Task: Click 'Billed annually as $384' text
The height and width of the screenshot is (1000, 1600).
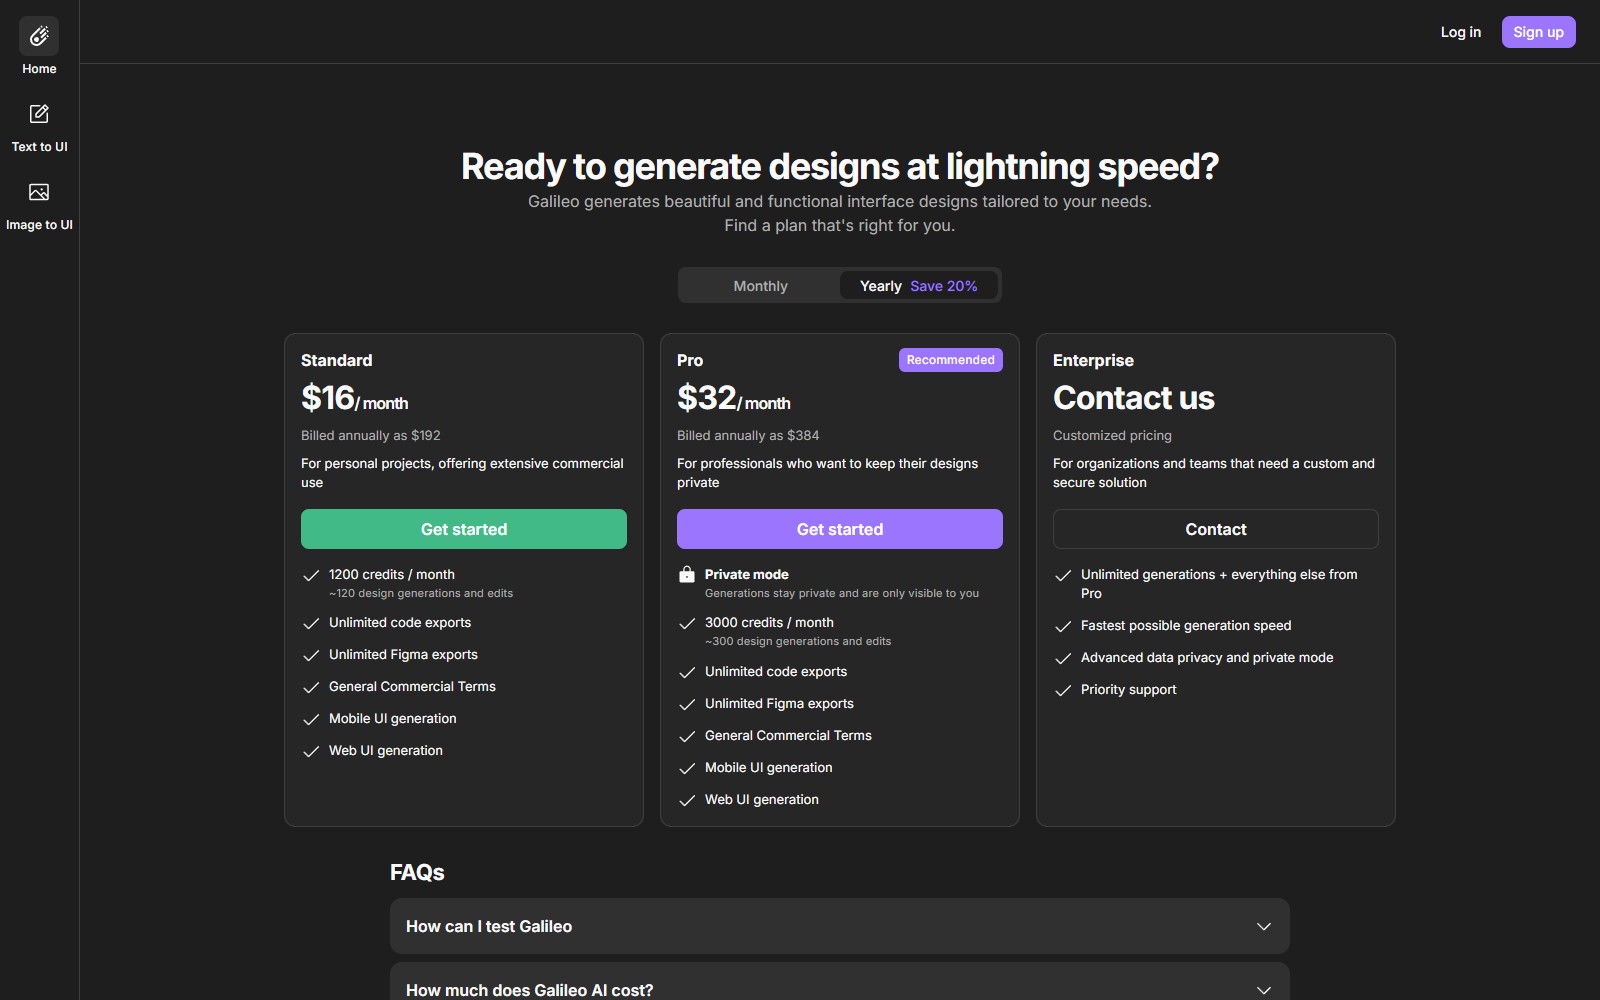Action: point(748,435)
